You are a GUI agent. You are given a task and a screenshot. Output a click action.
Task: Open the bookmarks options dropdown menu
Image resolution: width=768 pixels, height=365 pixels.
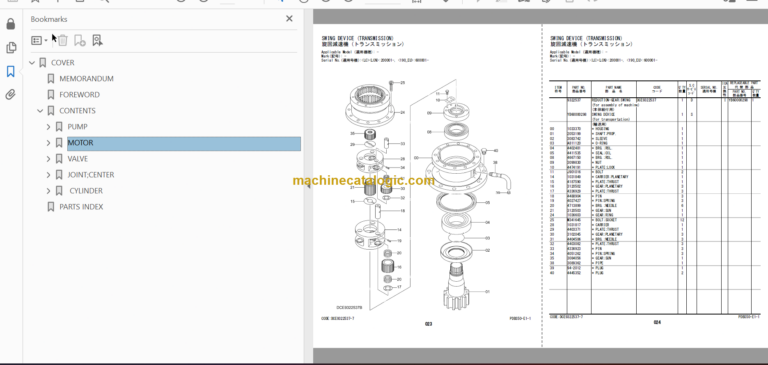(39, 40)
